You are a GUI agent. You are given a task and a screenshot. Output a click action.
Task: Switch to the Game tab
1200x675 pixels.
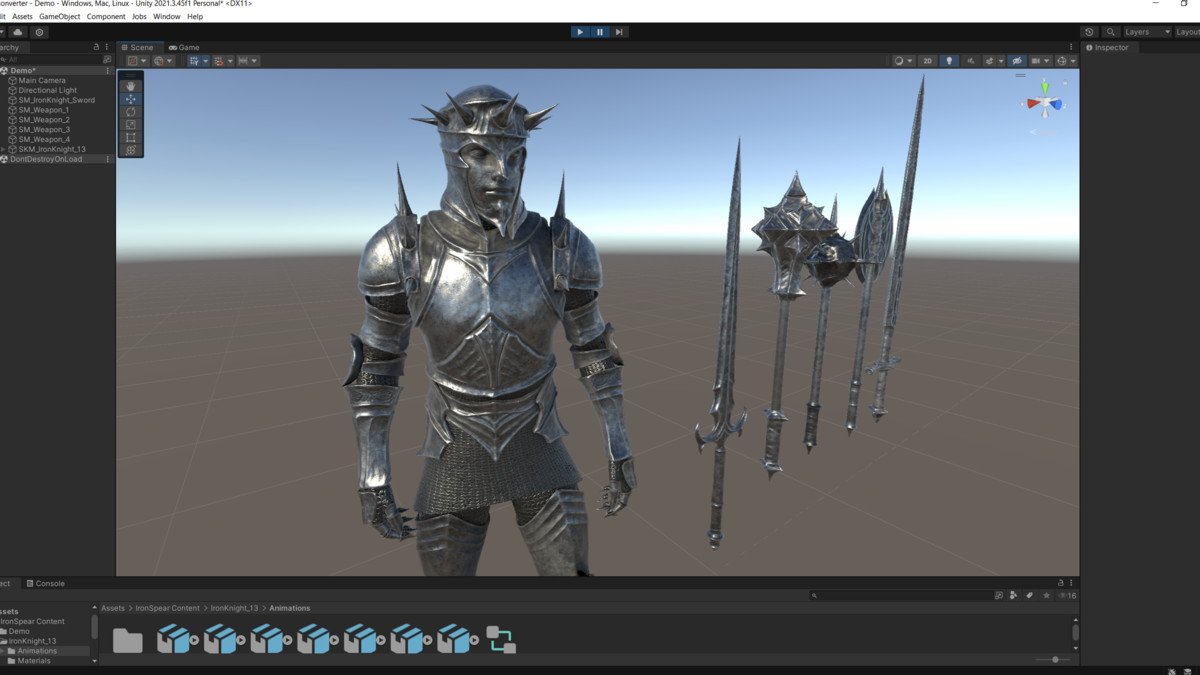[184, 47]
